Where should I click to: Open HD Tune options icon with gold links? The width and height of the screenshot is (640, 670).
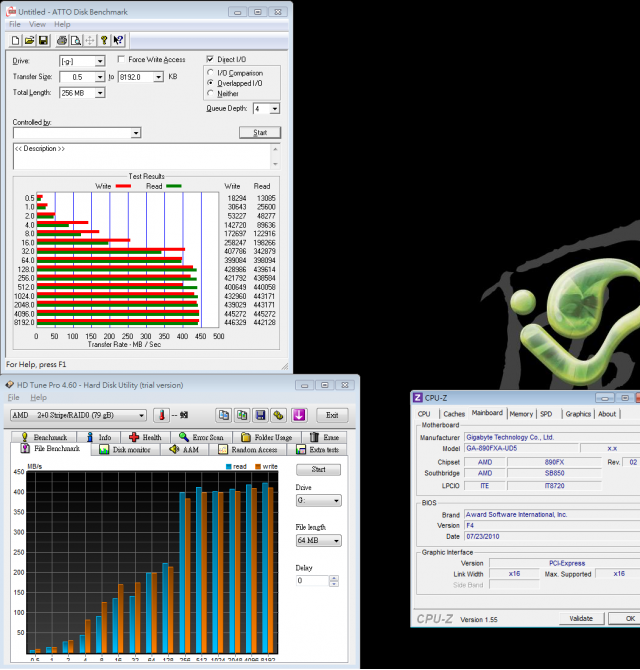click(279, 415)
